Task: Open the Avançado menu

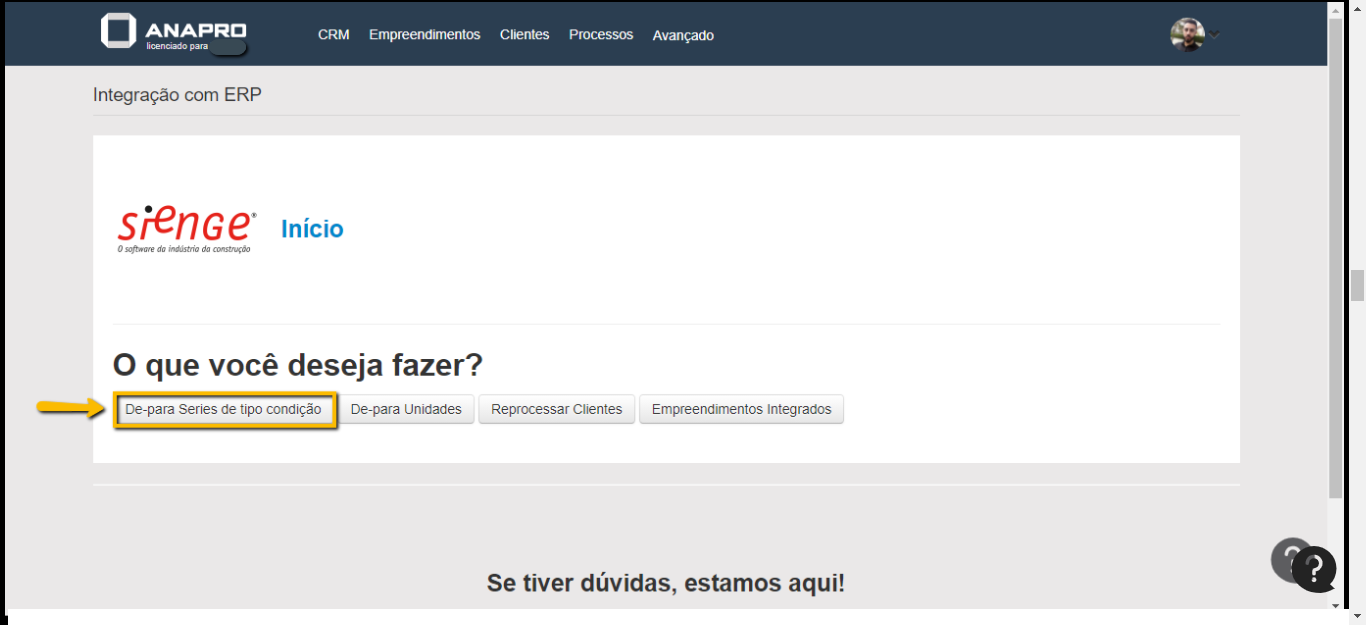Action: pos(683,36)
